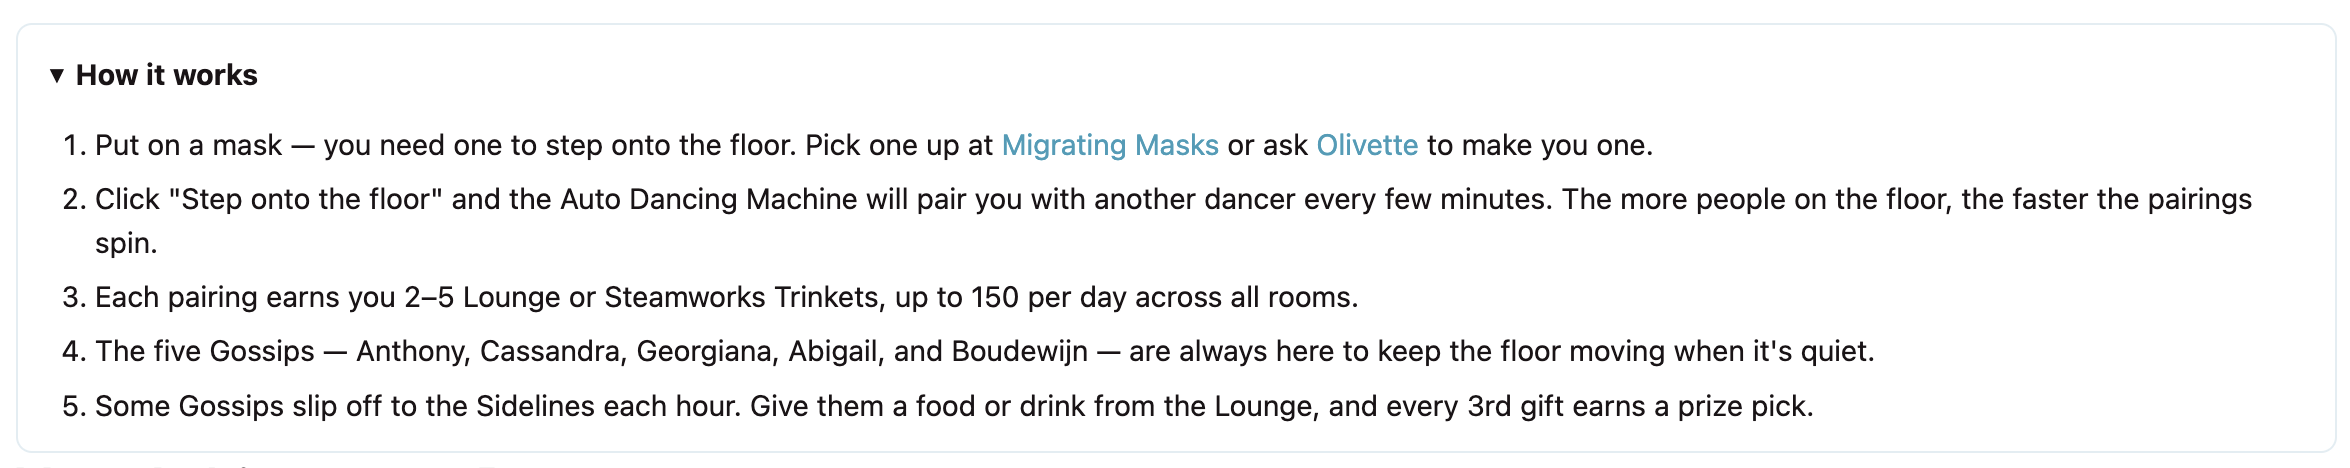2350x468 pixels.
Task: Open the Migrating Masks link
Action: point(1110,145)
